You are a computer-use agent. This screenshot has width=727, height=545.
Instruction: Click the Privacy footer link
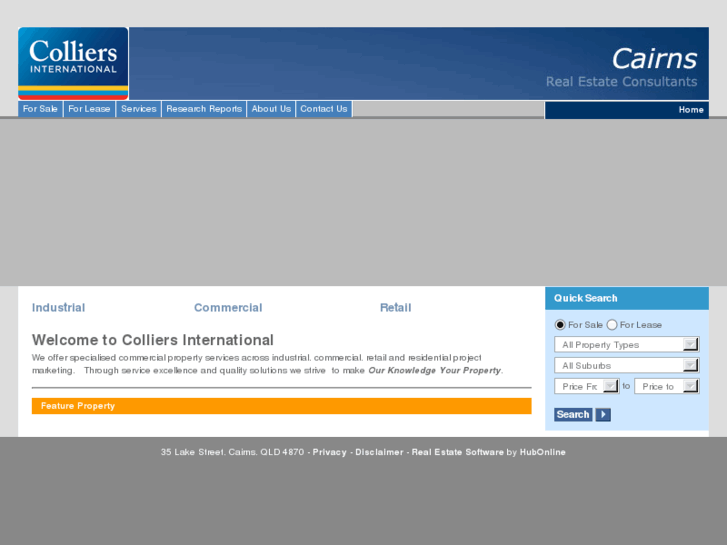(330, 452)
